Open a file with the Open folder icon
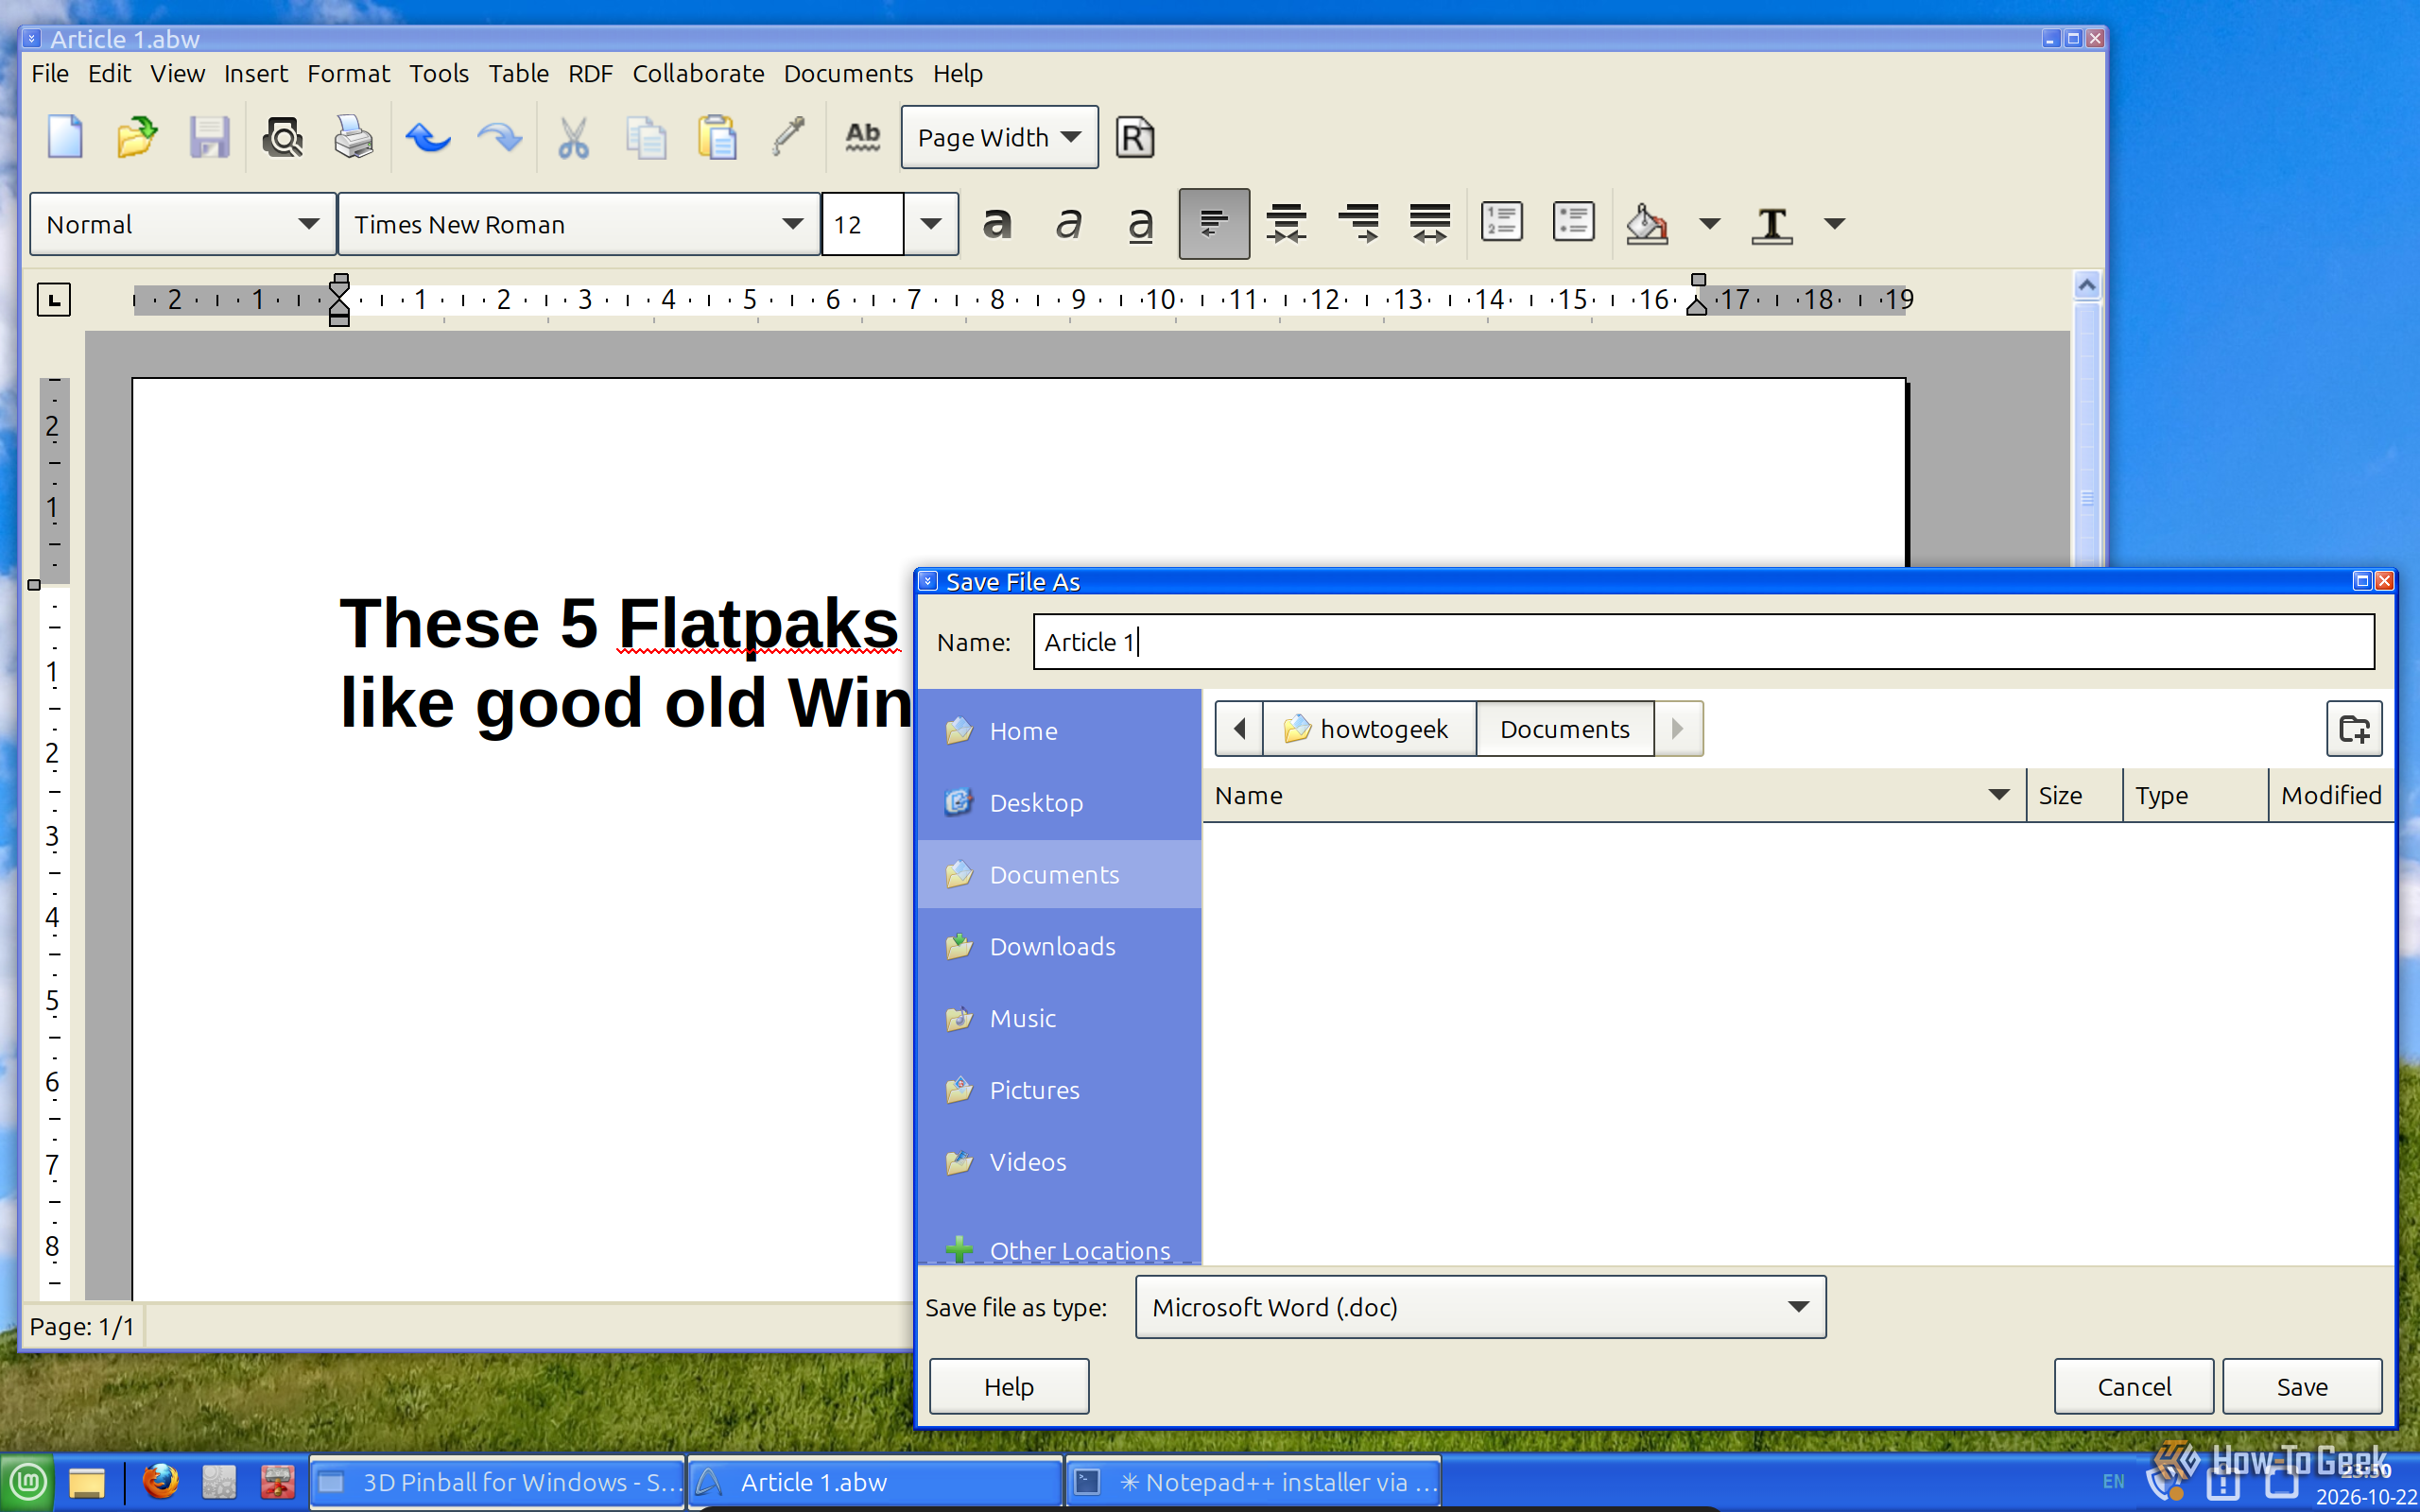This screenshot has height=1512, width=2420. (137, 137)
